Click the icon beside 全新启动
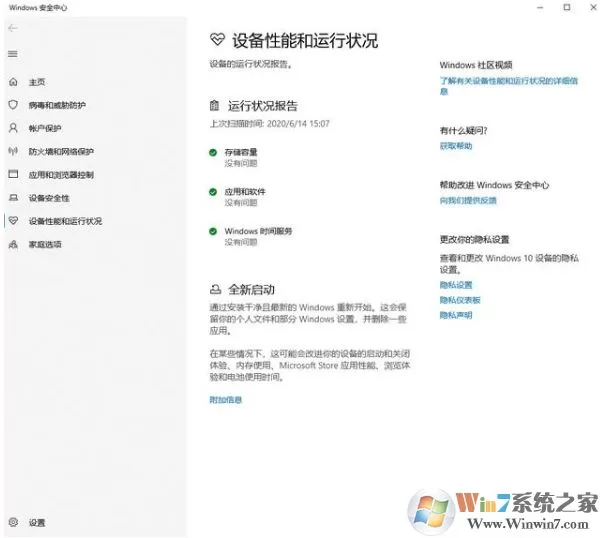This screenshot has width=605, height=538. (x=215, y=289)
